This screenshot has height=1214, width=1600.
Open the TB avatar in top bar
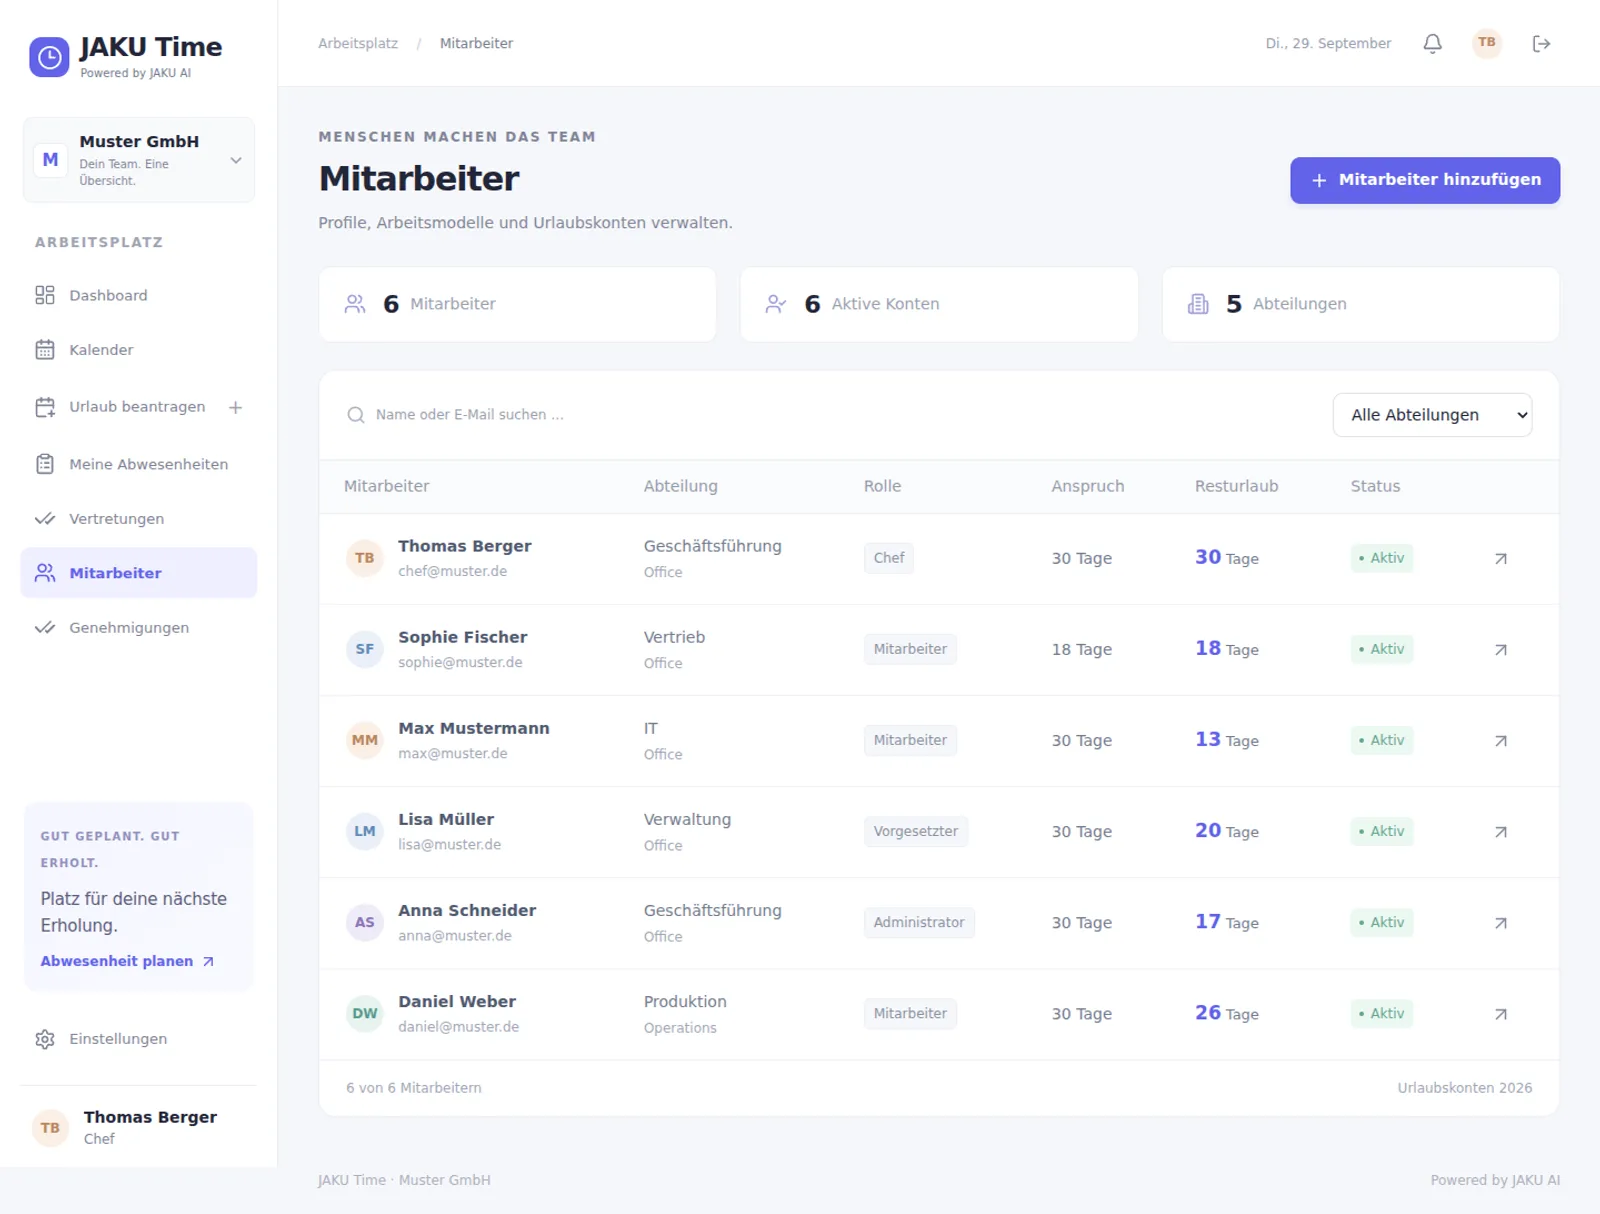(1487, 43)
